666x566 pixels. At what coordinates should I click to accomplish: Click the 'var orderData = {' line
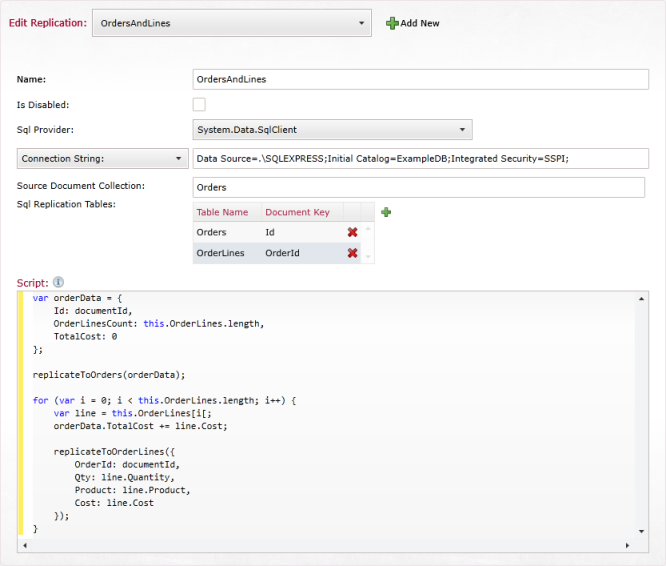pyautogui.click(x=77, y=298)
